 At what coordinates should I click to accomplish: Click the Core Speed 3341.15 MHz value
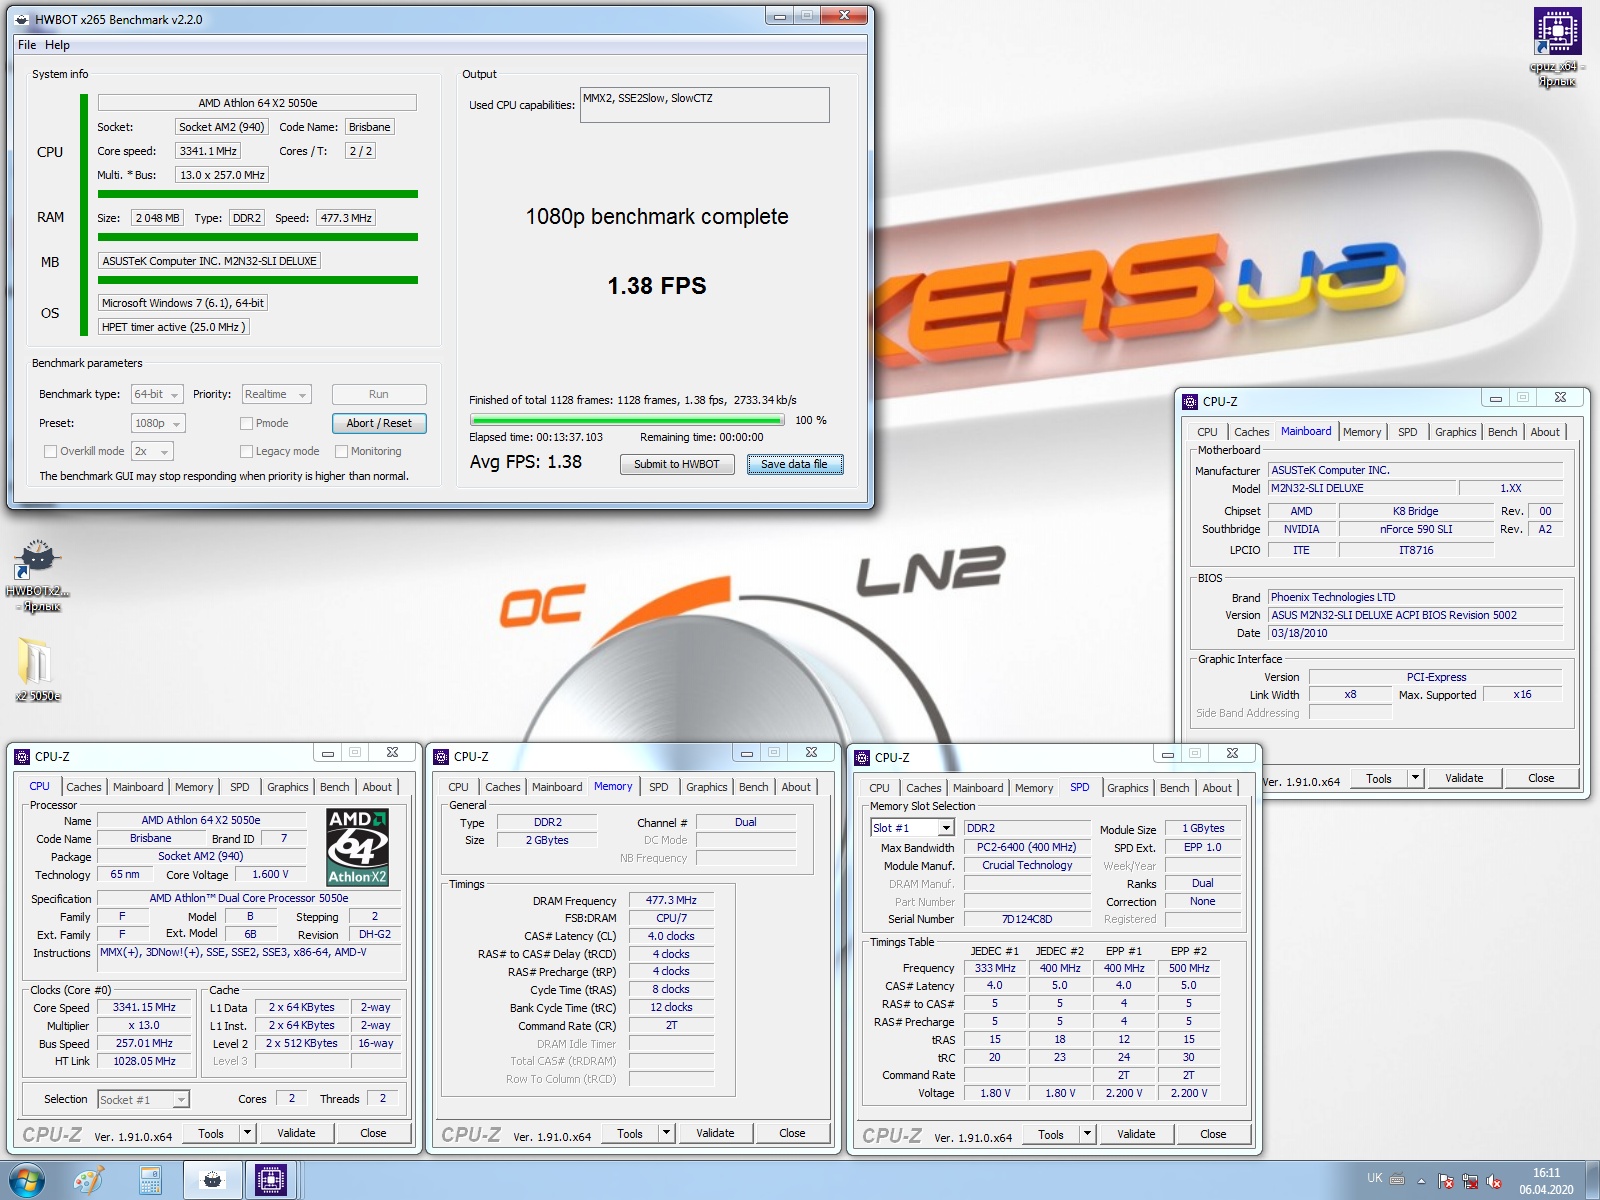pyautogui.click(x=144, y=1008)
